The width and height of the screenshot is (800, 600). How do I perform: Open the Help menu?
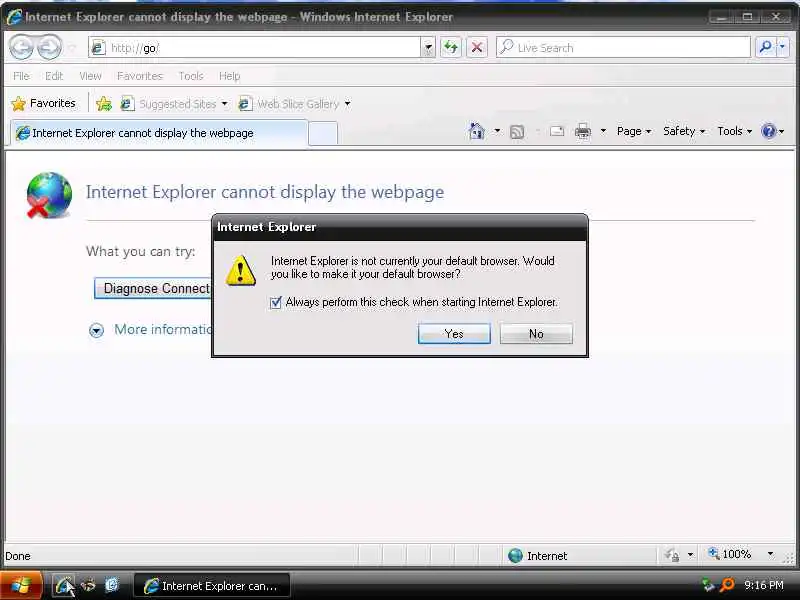(x=229, y=76)
